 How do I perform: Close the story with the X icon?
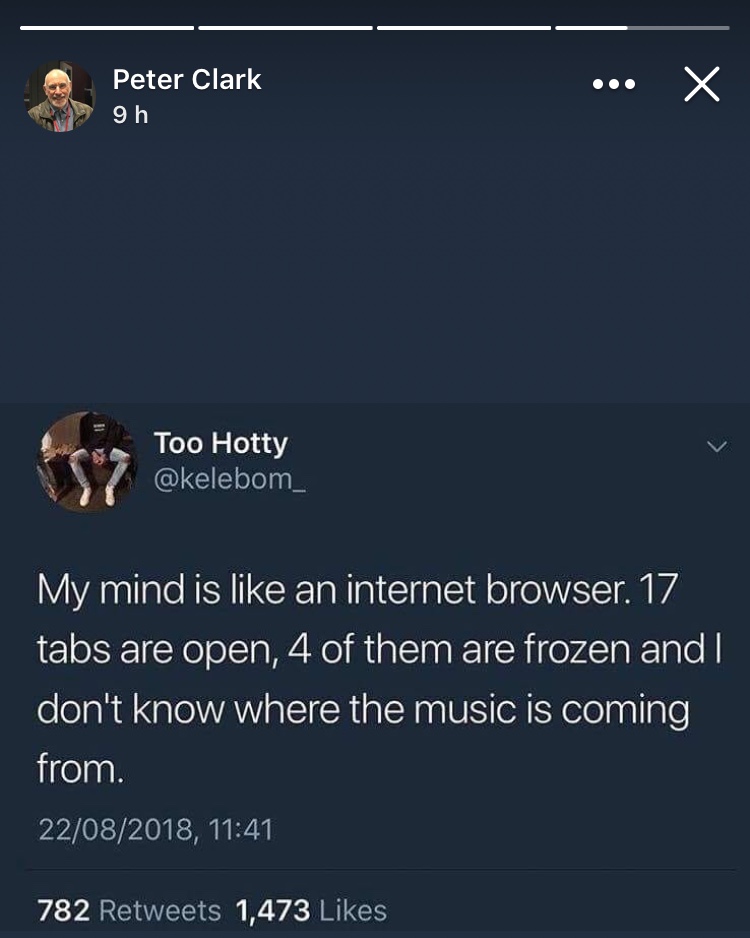pos(702,84)
